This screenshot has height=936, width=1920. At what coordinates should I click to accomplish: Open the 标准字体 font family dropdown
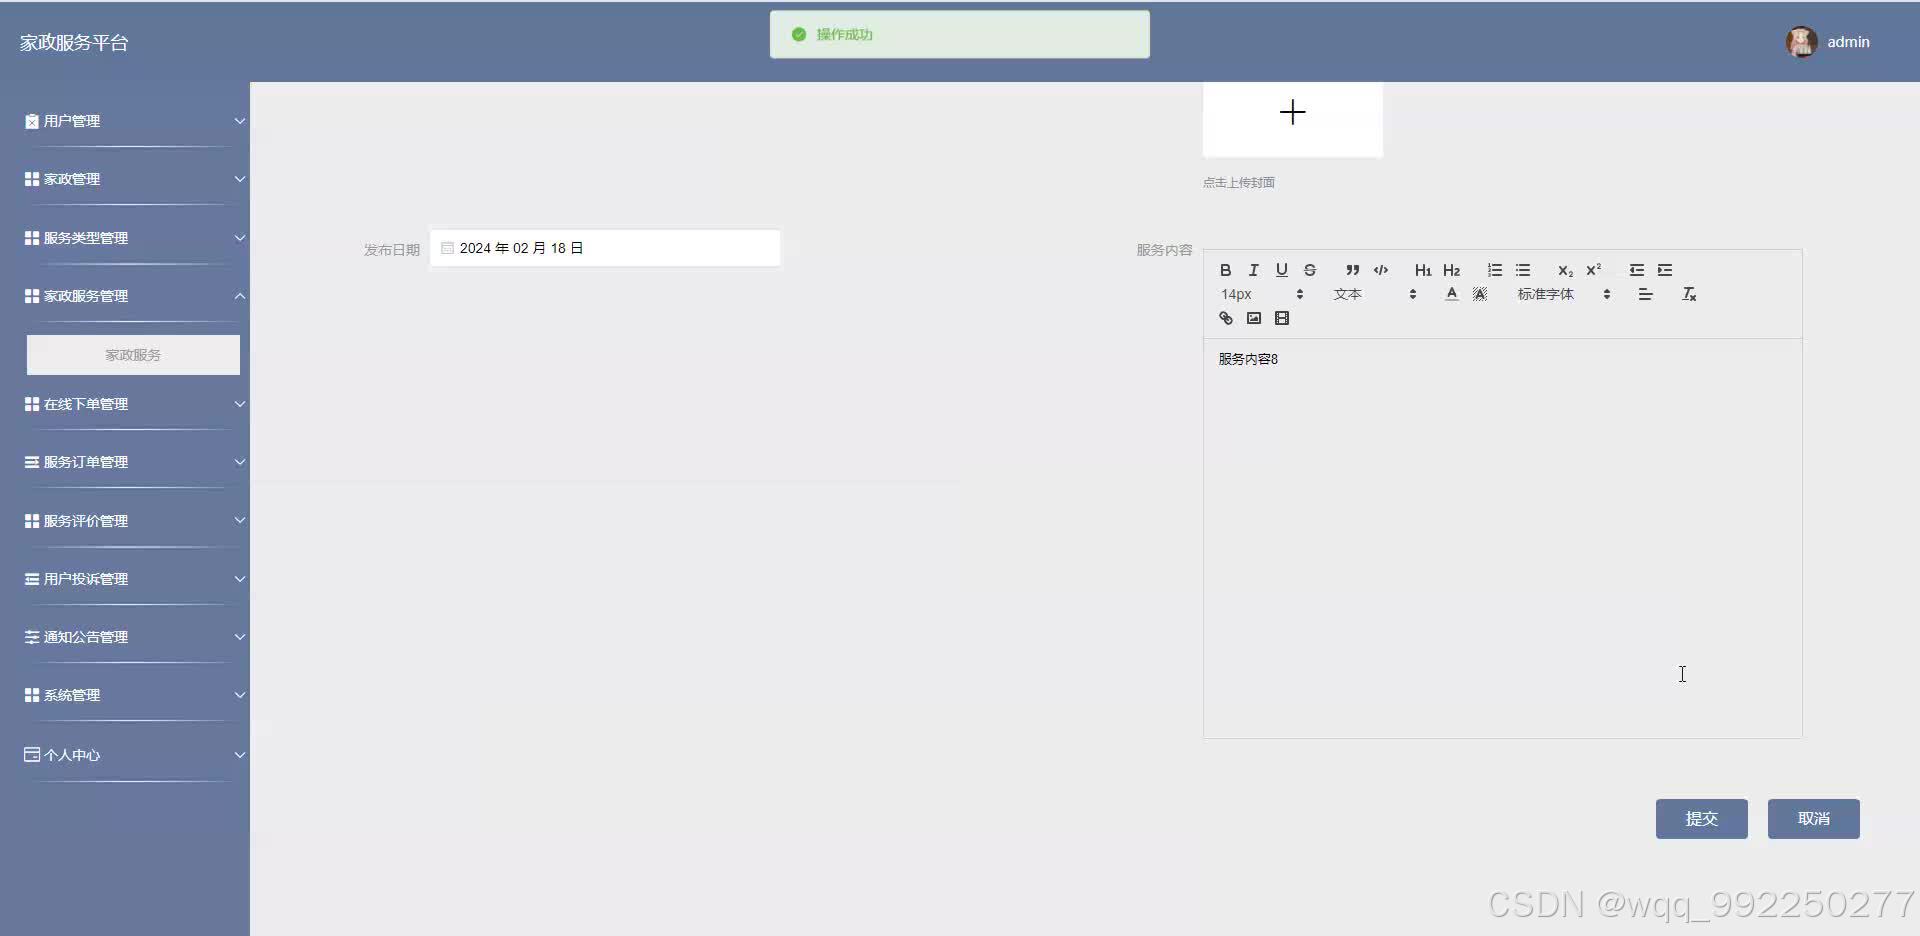coord(1564,294)
